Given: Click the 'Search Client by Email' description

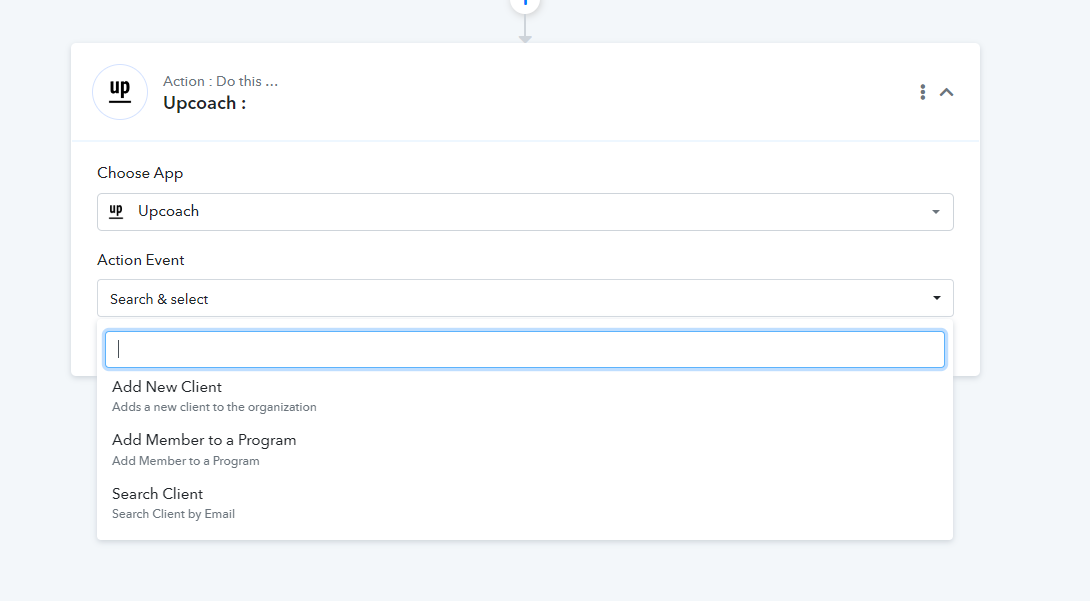Looking at the screenshot, I should point(173,514).
